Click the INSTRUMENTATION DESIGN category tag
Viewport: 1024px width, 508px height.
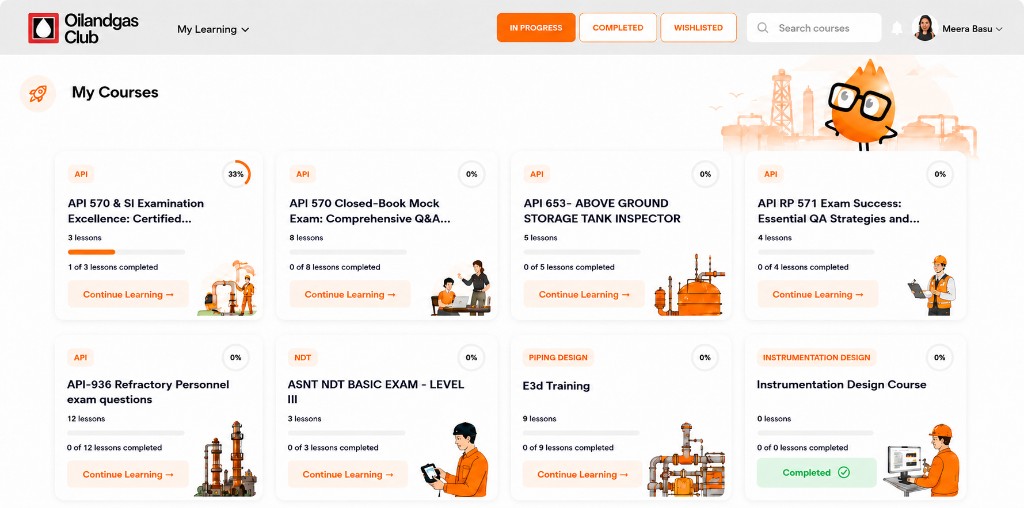816,357
